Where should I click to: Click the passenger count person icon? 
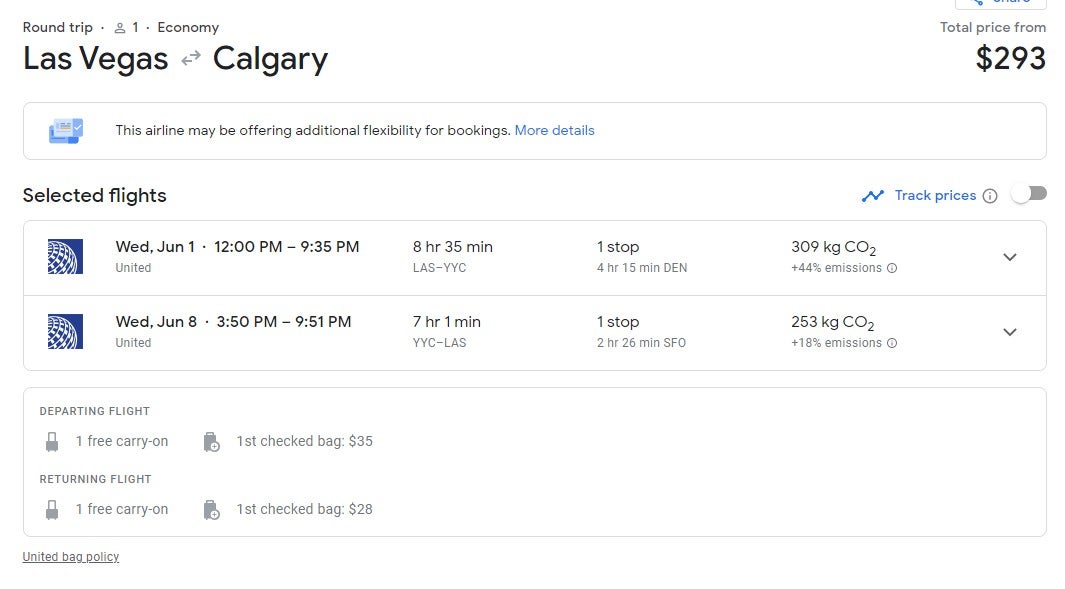(x=120, y=28)
